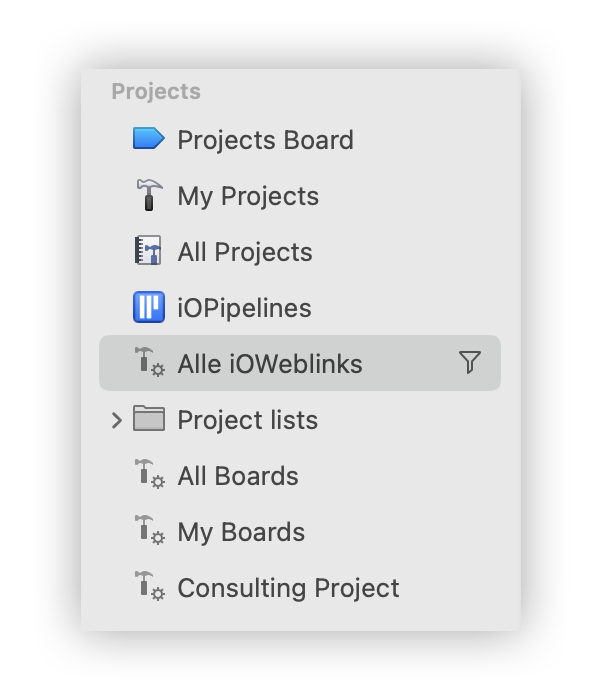Expand the Project lists folder chevron
The height and width of the screenshot is (700, 602).
[117, 421]
